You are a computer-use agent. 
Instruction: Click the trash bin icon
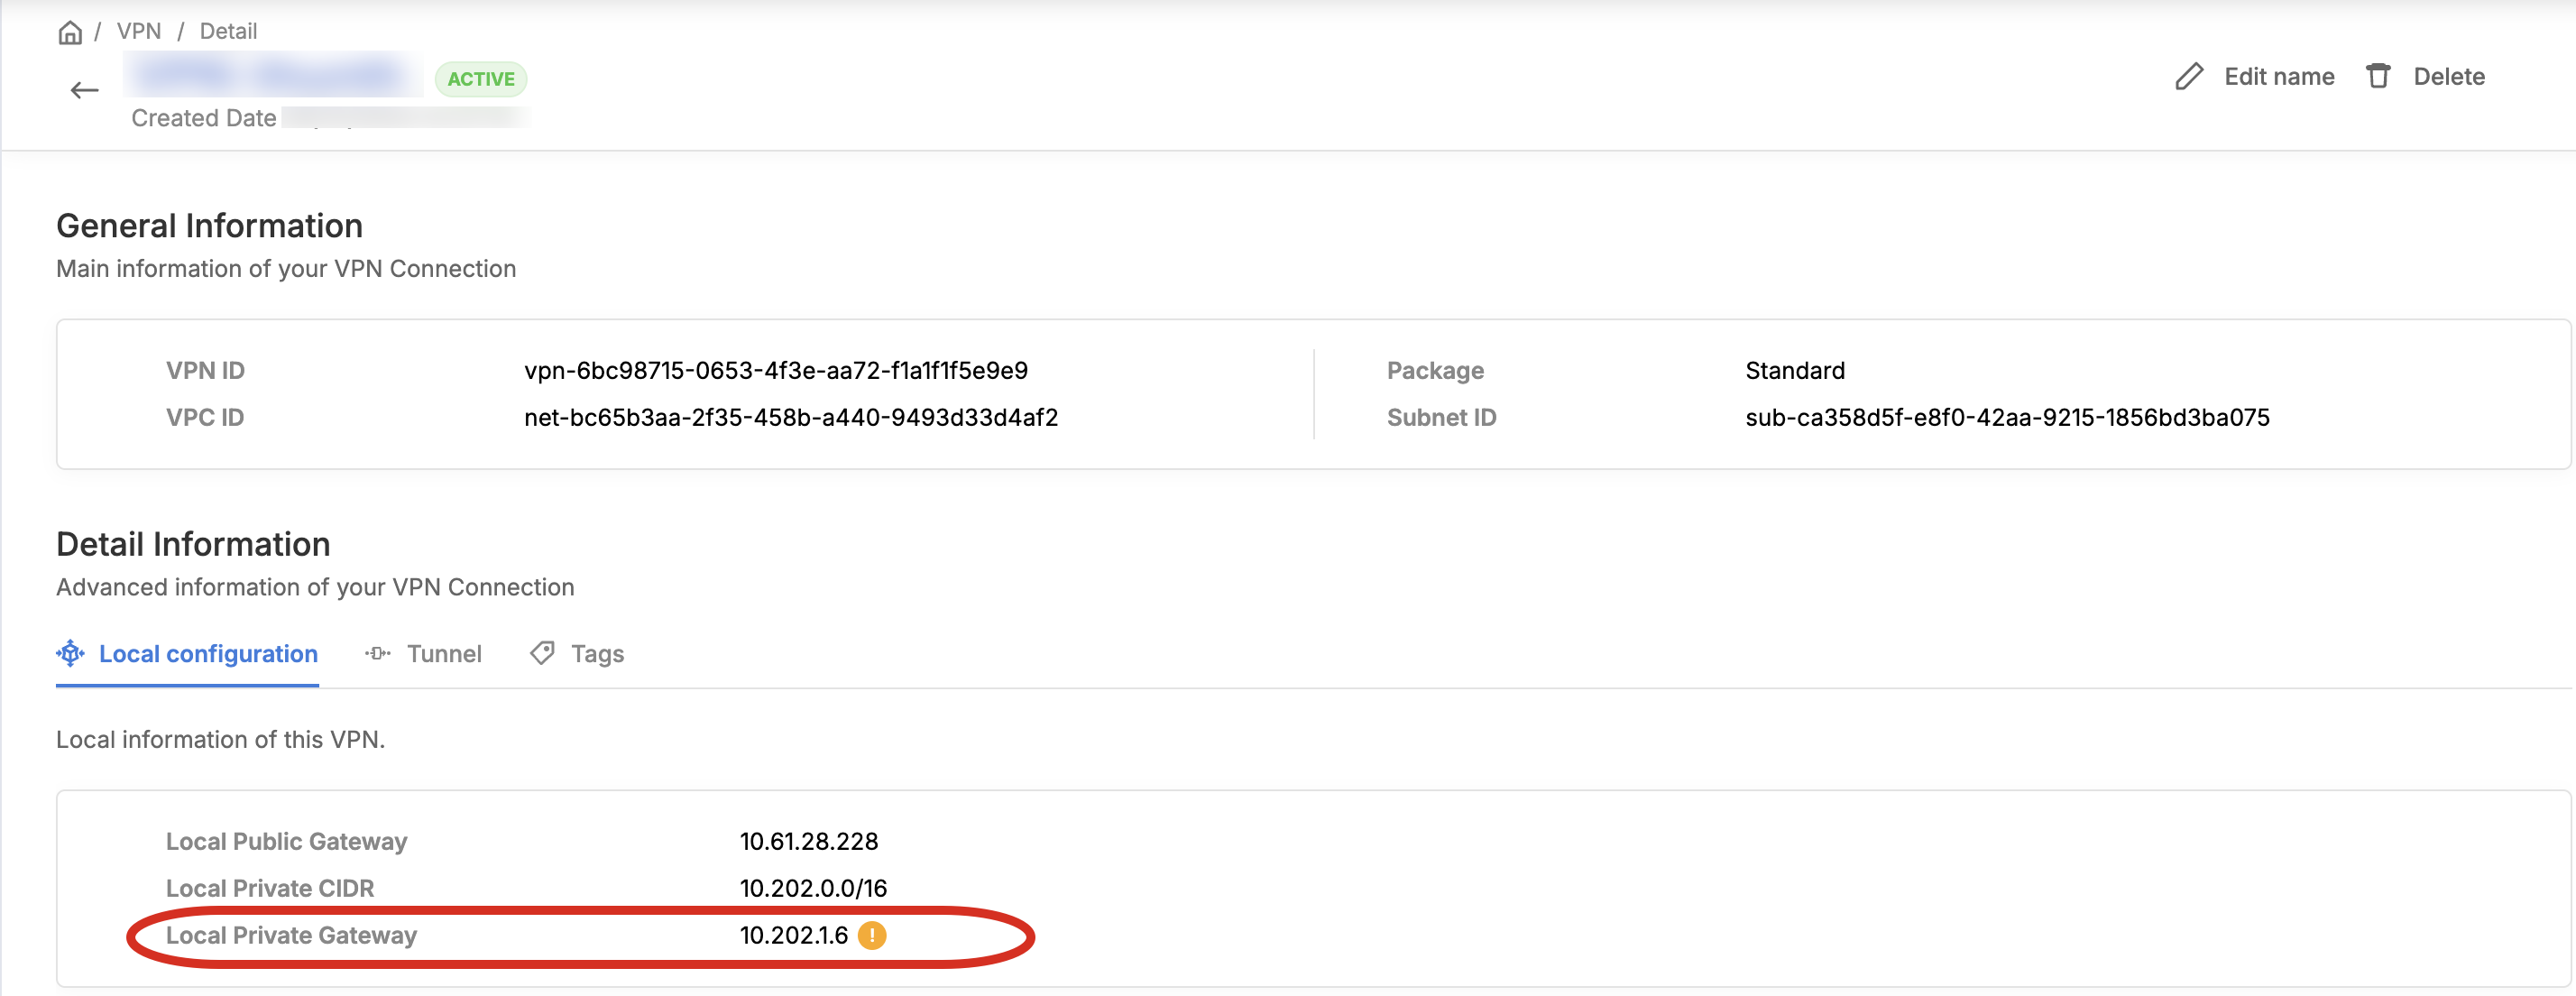[2378, 77]
